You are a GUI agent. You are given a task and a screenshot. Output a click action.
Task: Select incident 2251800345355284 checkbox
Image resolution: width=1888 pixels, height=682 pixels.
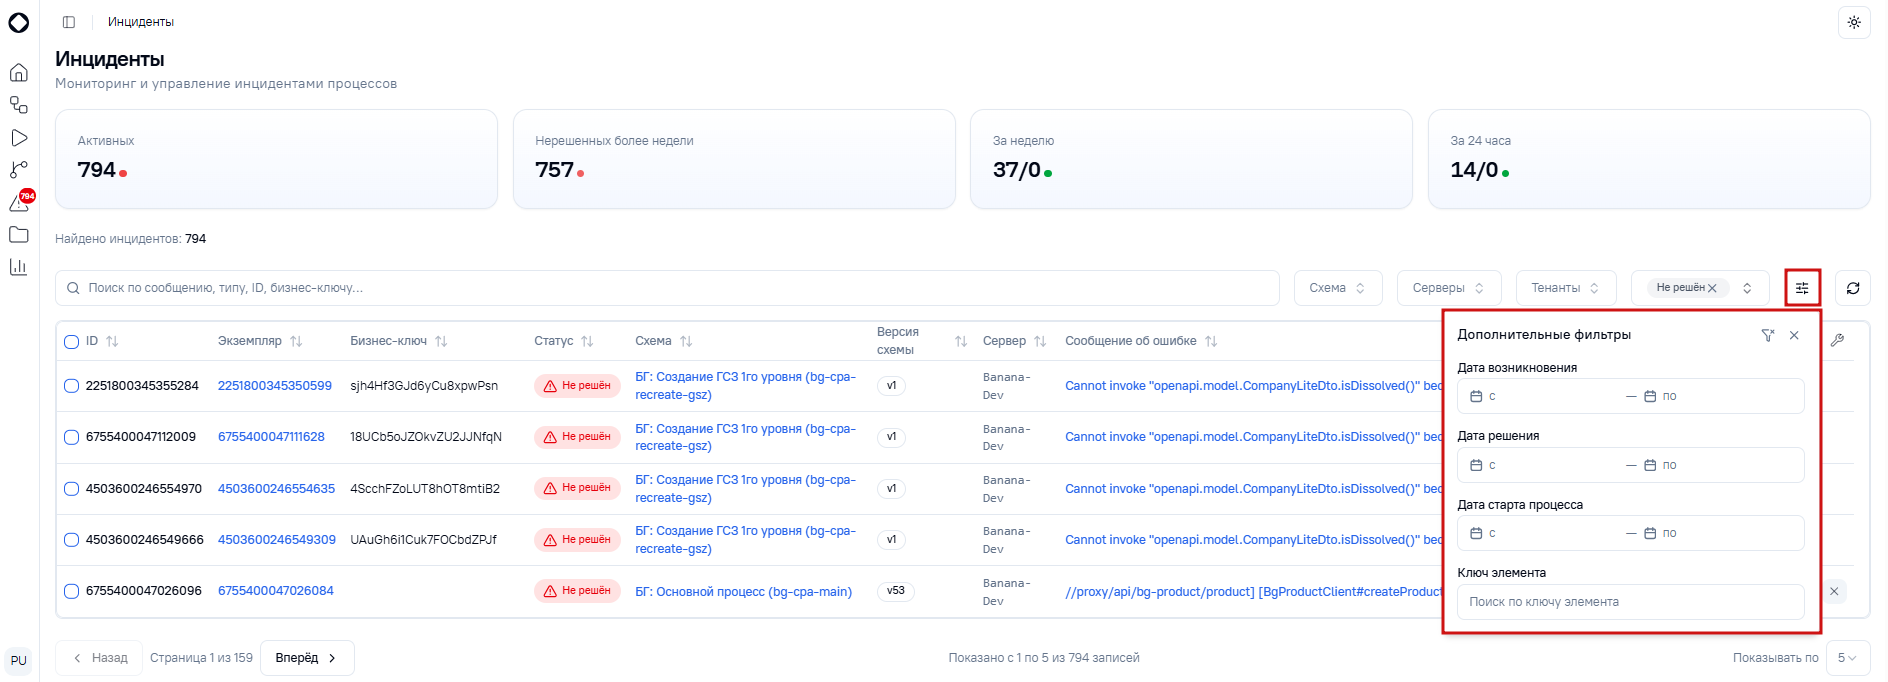(x=71, y=386)
